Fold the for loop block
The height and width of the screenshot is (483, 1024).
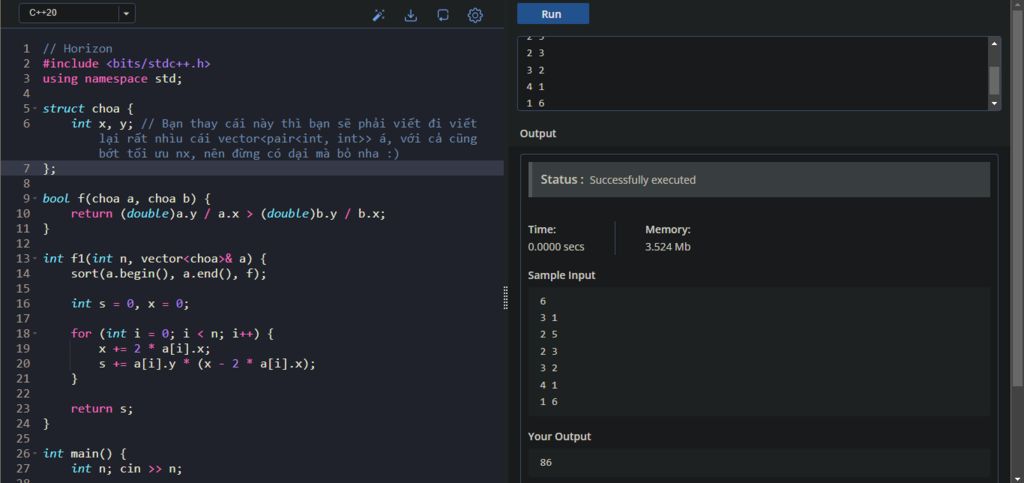(x=36, y=334)
